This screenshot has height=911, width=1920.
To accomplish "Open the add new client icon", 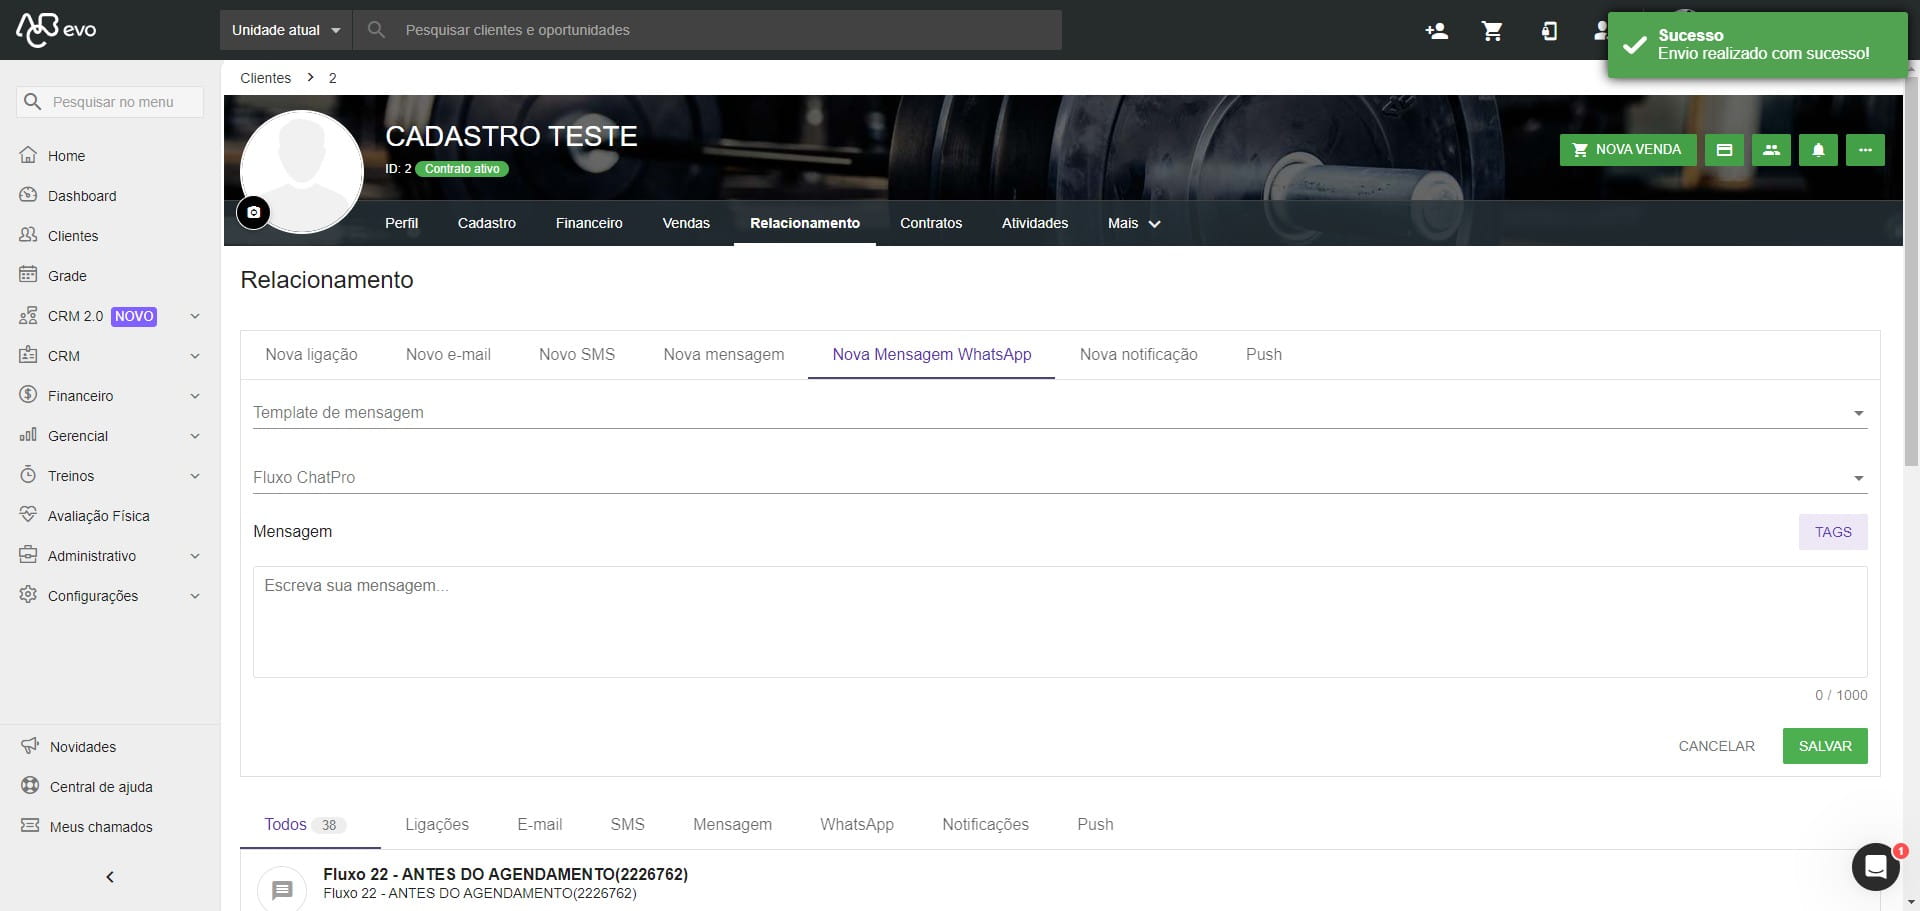I will pos(1436,31).
